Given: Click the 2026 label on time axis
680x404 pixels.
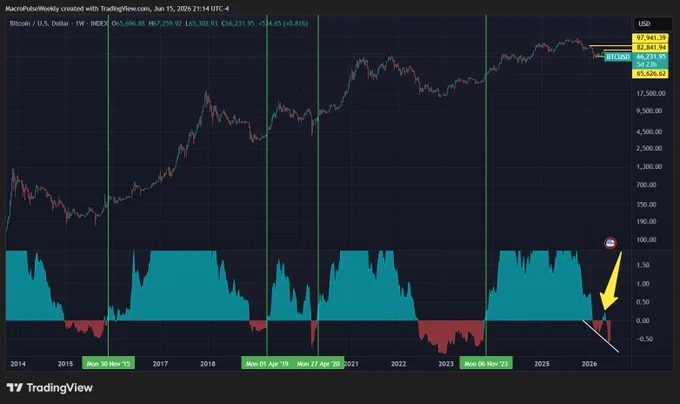Looking at the screenshot, I should click(x=589, y=364).
